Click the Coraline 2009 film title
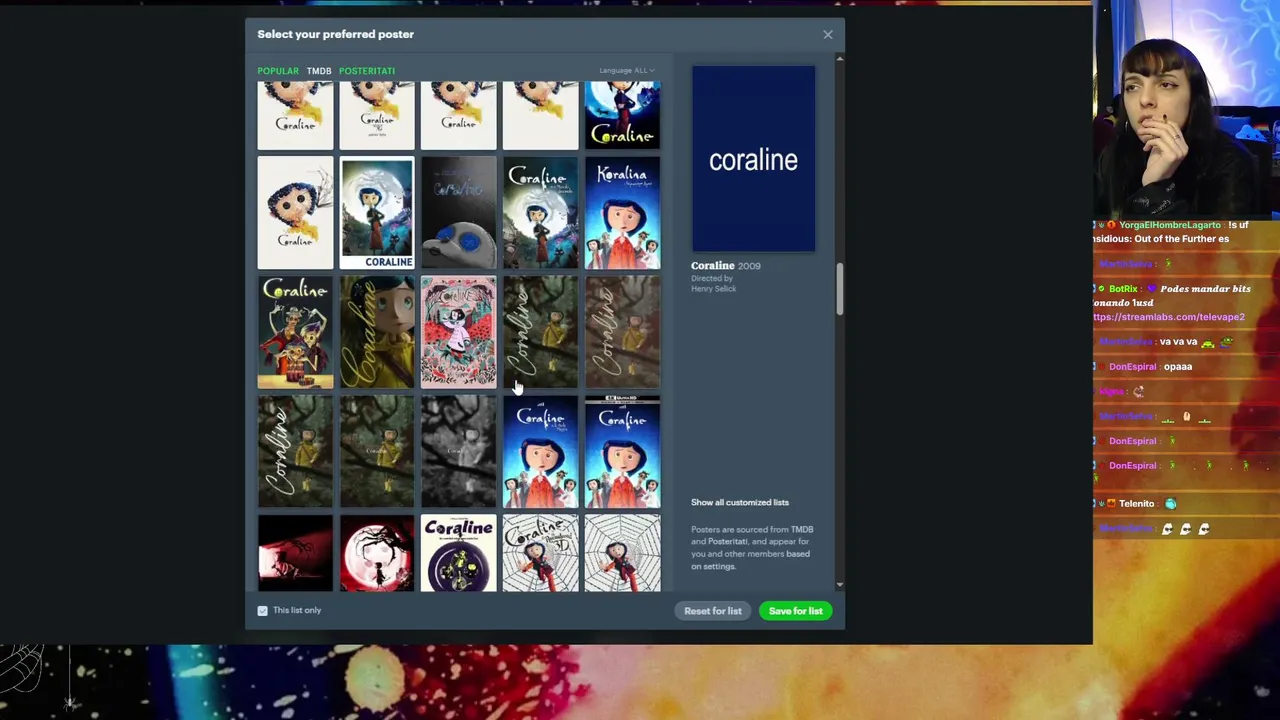This screenshot has height=720, width=1280. click(726, 266)
